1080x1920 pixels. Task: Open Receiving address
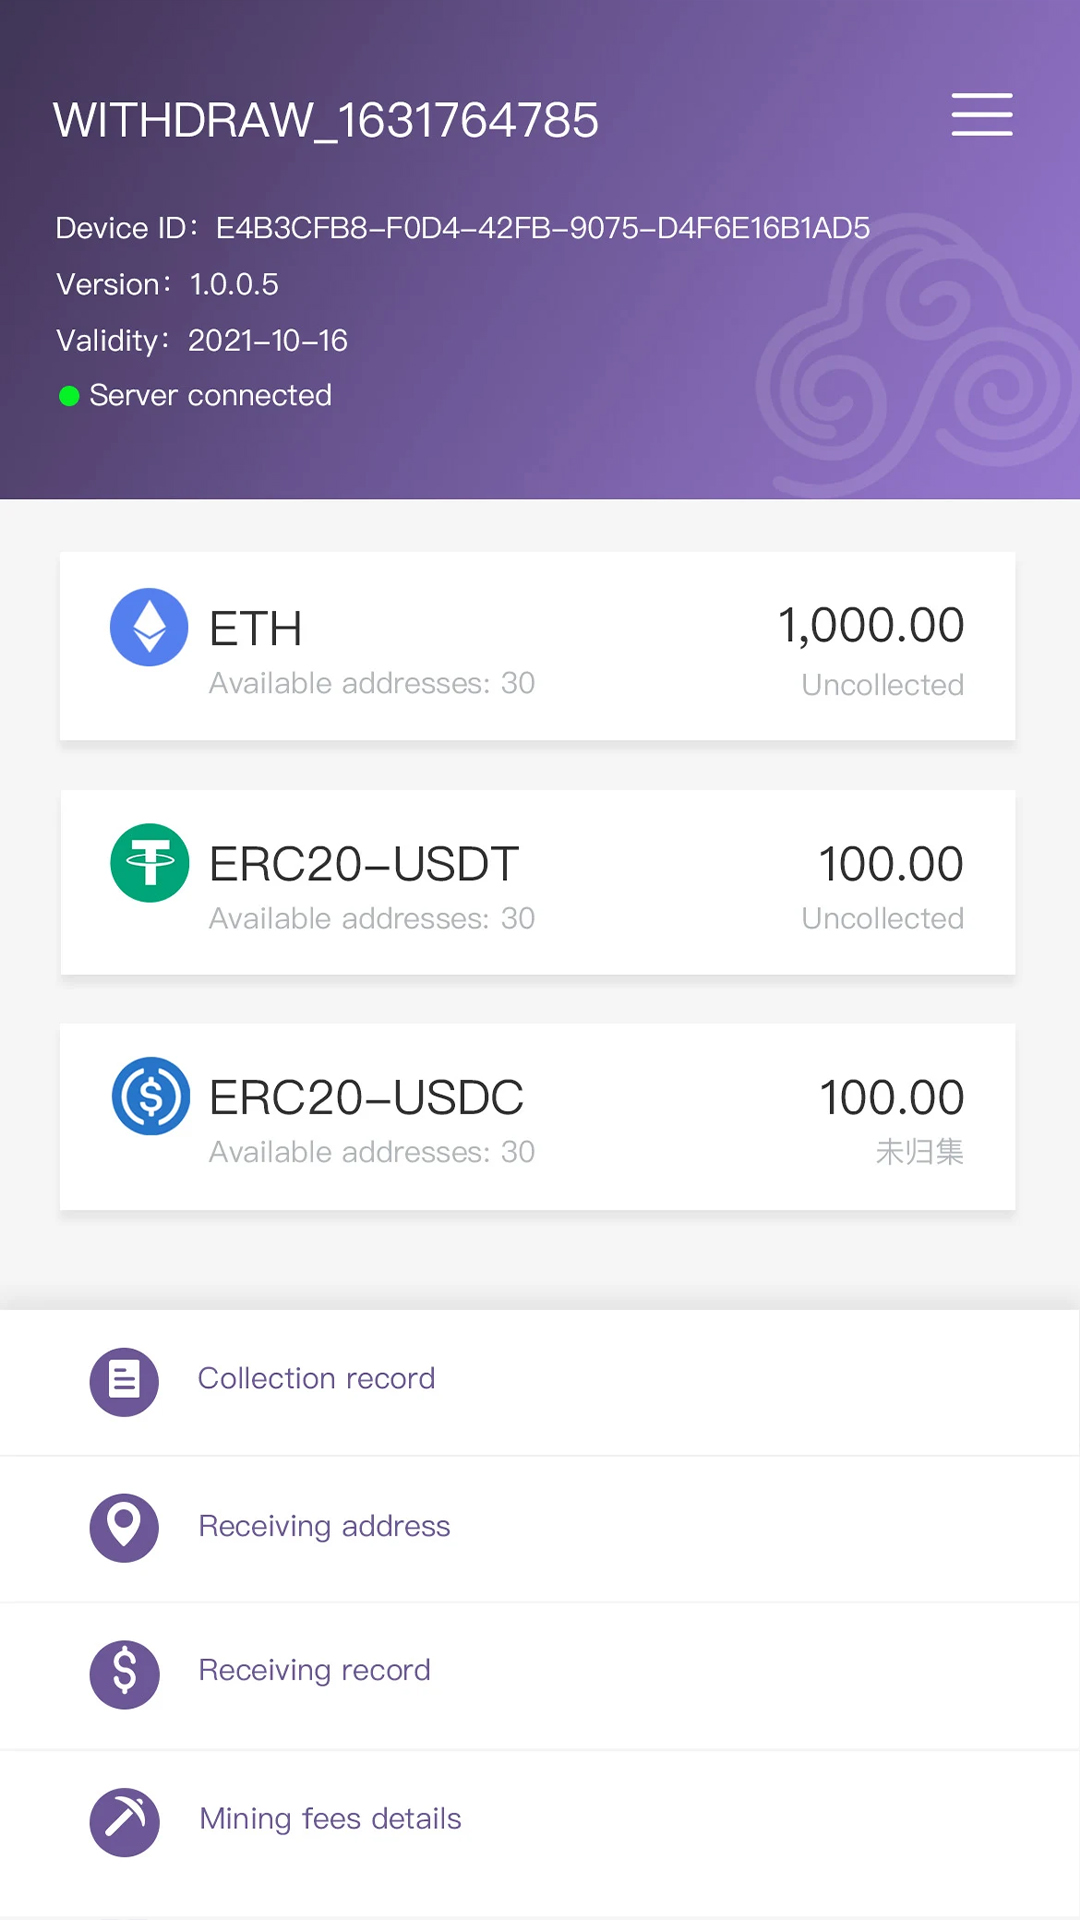click(x=324, y=1526)
